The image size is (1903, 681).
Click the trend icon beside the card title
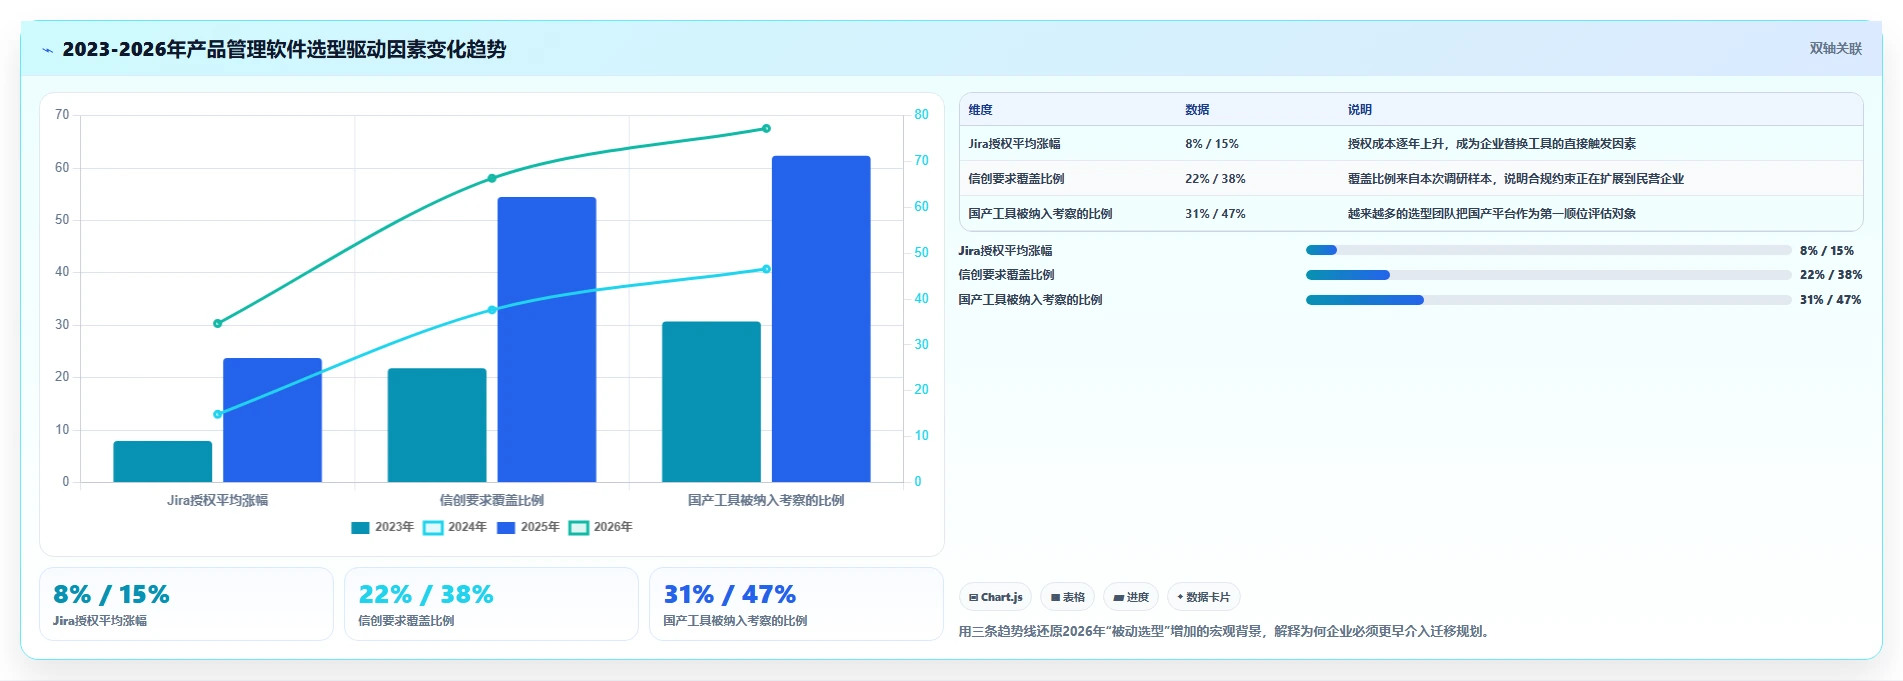pyautogui.click(x=47, y=50)
